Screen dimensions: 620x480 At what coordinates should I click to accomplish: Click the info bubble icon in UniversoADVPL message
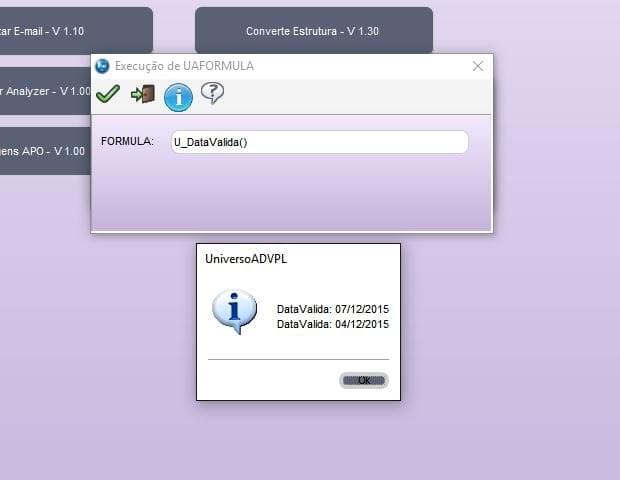234,311
